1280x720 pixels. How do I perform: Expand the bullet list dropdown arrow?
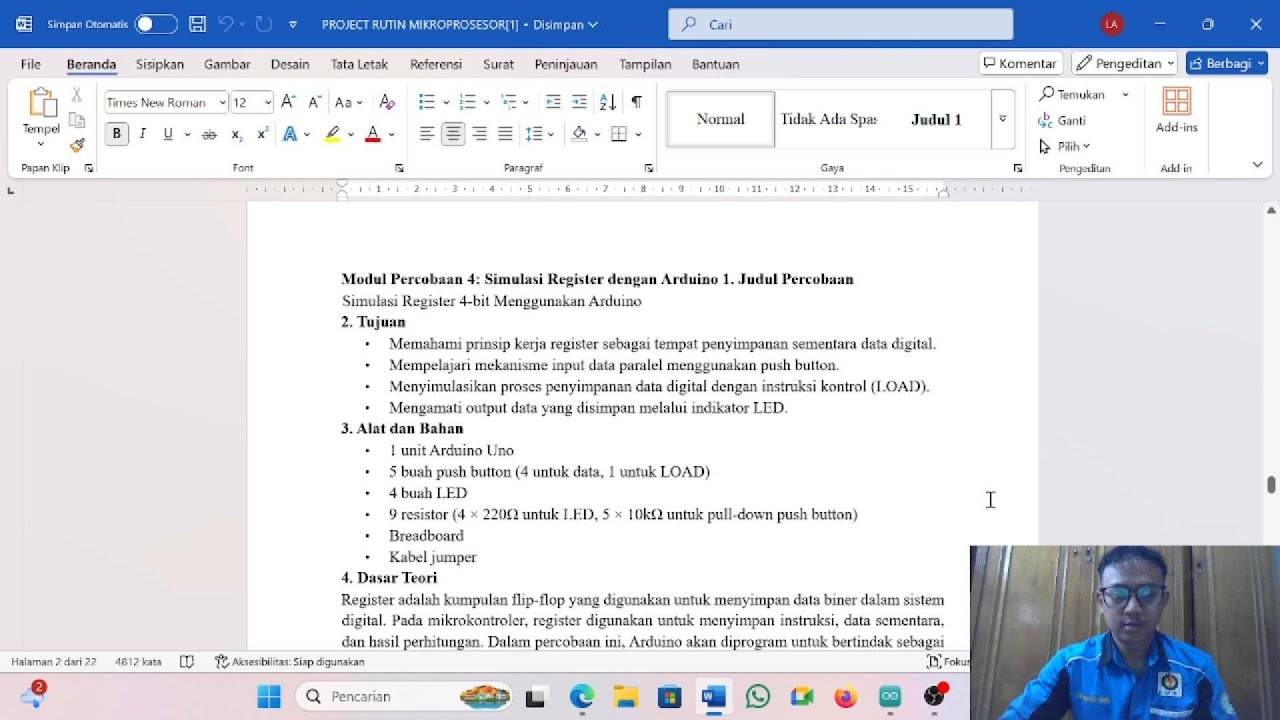446,102
